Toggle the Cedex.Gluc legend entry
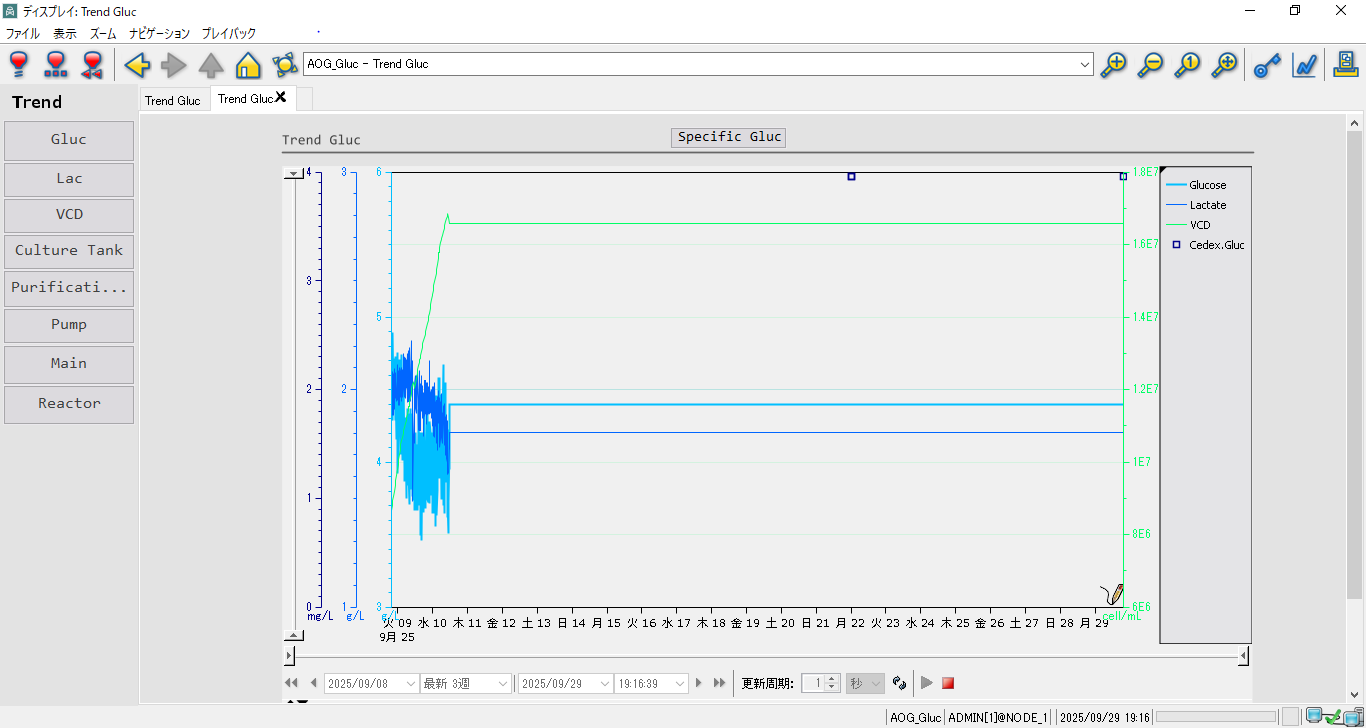 click(1216, 245)
